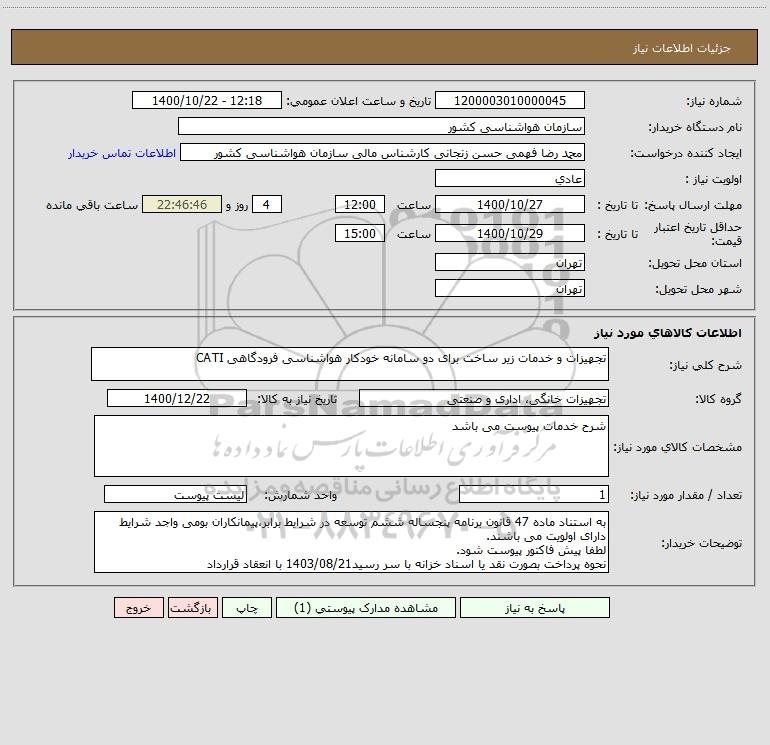This screenshot has width=770, height=745.
Task: Click the بازگشت back button
Action: (192, 607)
